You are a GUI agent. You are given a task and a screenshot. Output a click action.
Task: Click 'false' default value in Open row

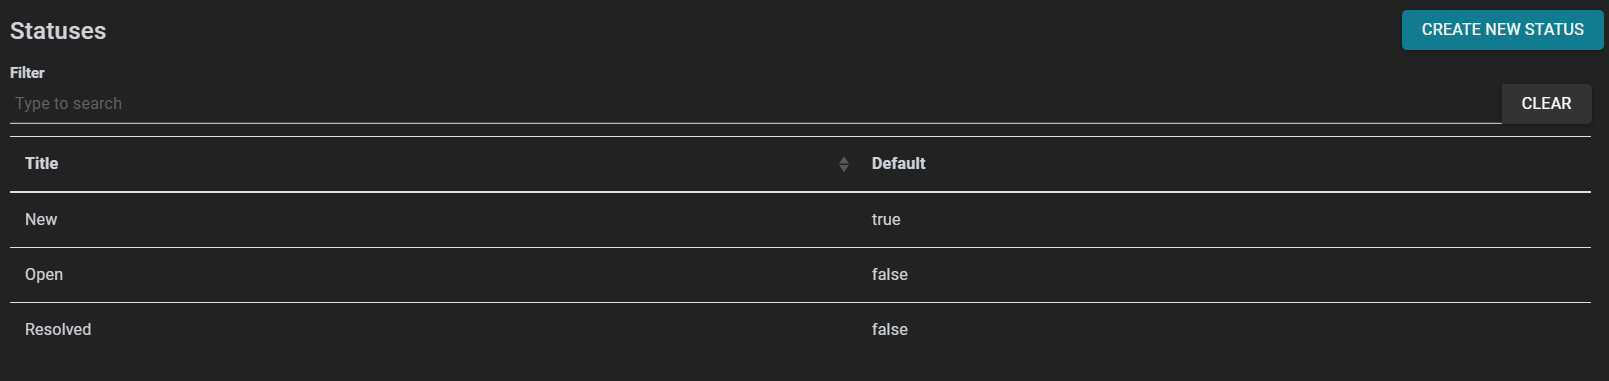tap(890, 275)
